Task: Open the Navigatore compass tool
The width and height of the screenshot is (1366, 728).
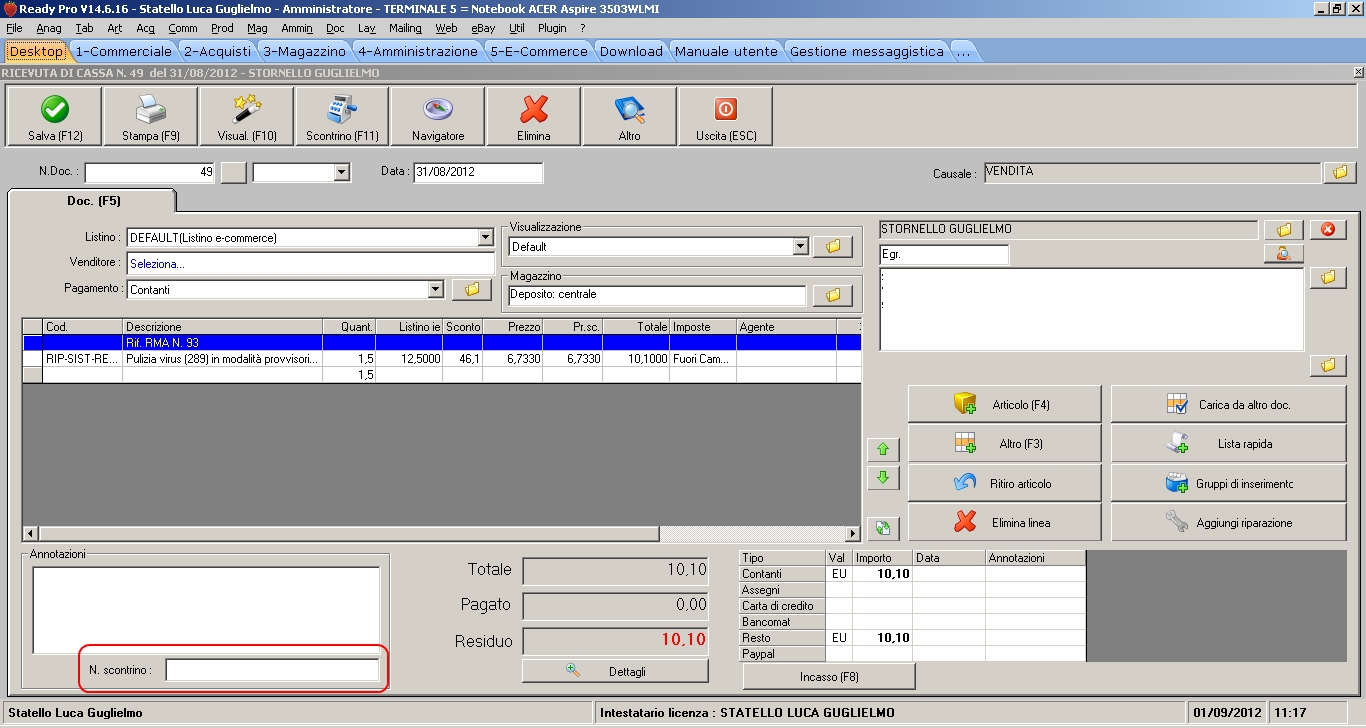Action: (x=438, y=116)
